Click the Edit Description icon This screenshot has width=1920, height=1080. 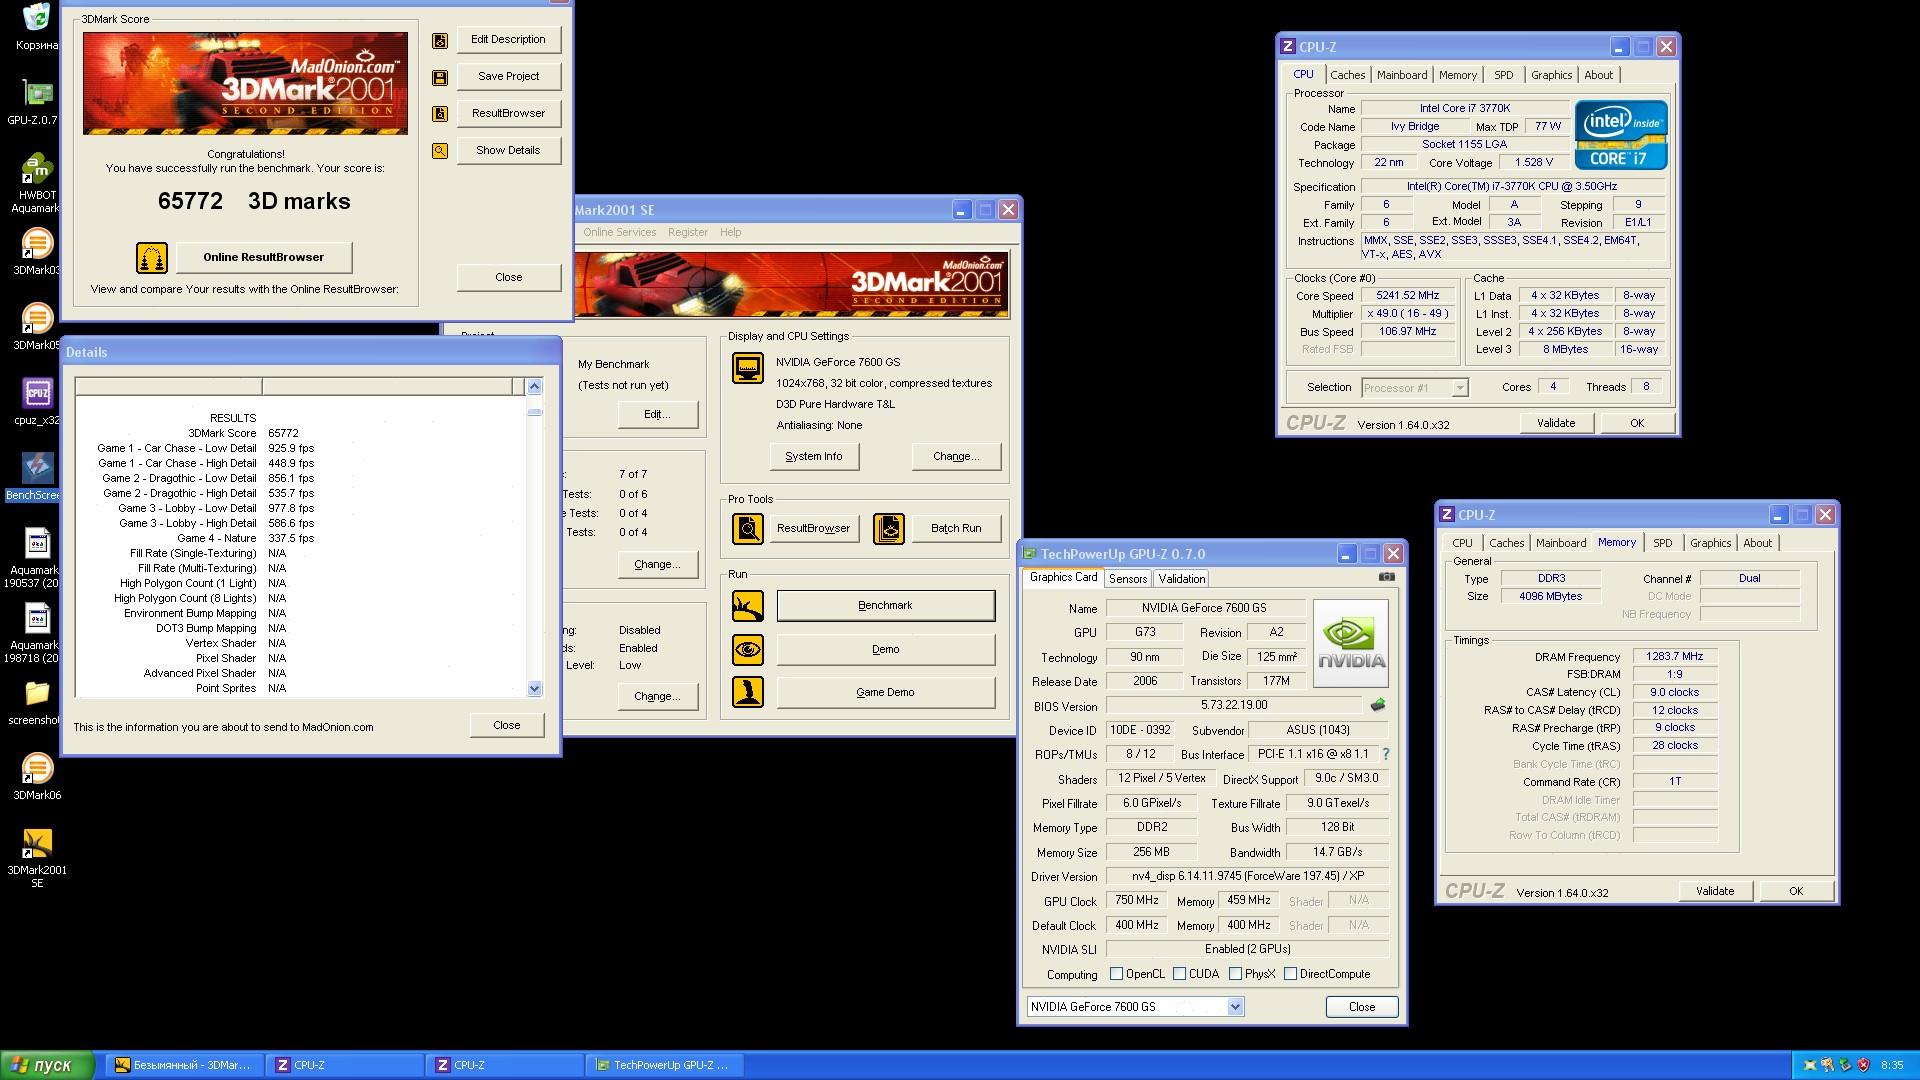point(439,40)
